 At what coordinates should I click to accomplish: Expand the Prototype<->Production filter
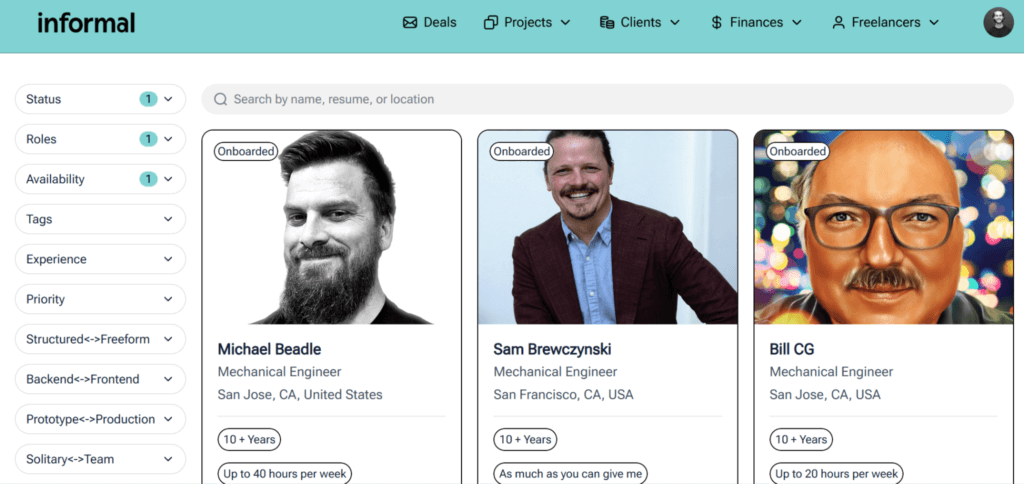pos(100,419)
